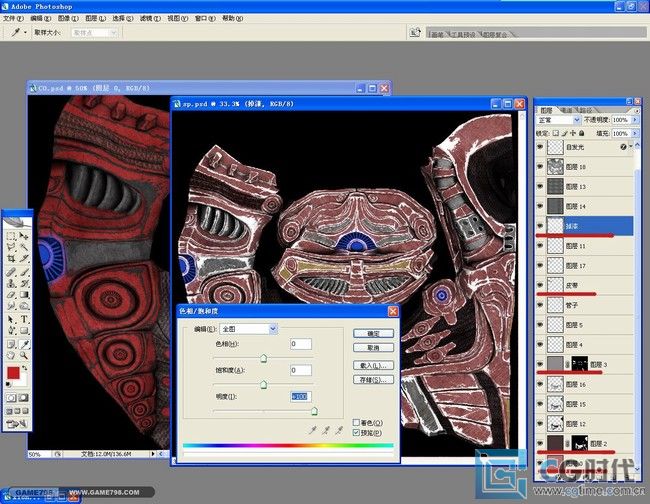The width and height of the screenshot is (650, 504).
Task: Switch to the Channels tab in Layers panel
Action: pyautogui.click(x=567, y=110)
